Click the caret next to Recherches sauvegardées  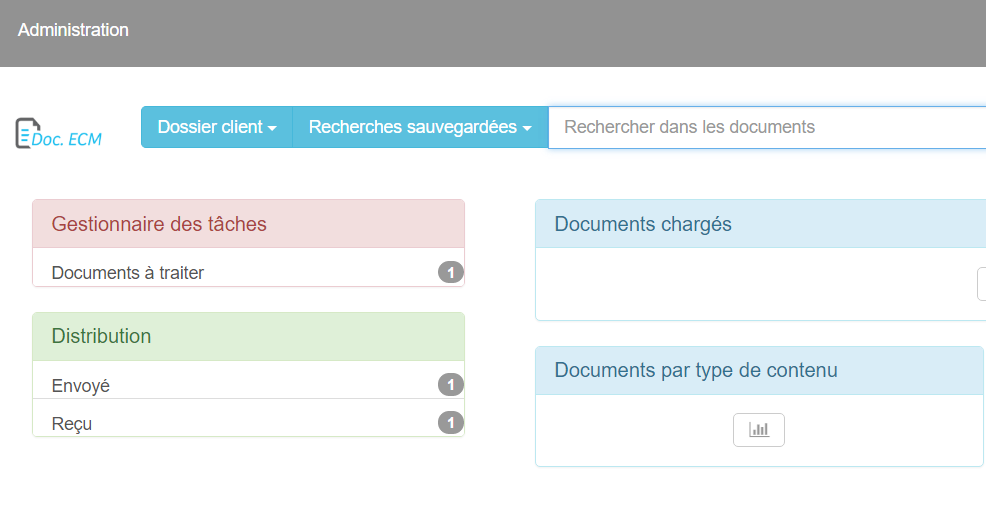527,128
